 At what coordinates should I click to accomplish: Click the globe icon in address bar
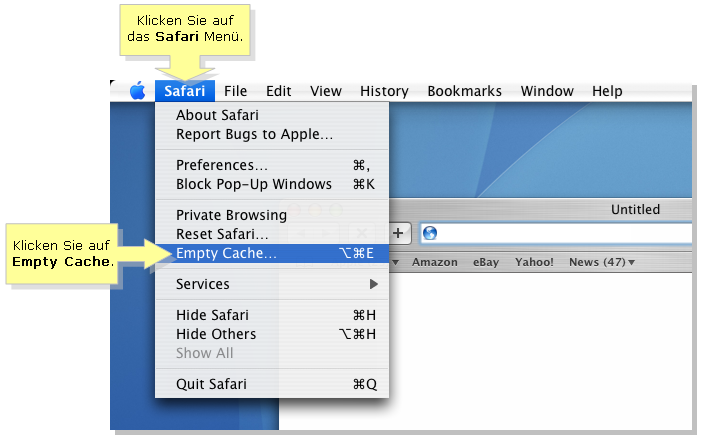430,233
